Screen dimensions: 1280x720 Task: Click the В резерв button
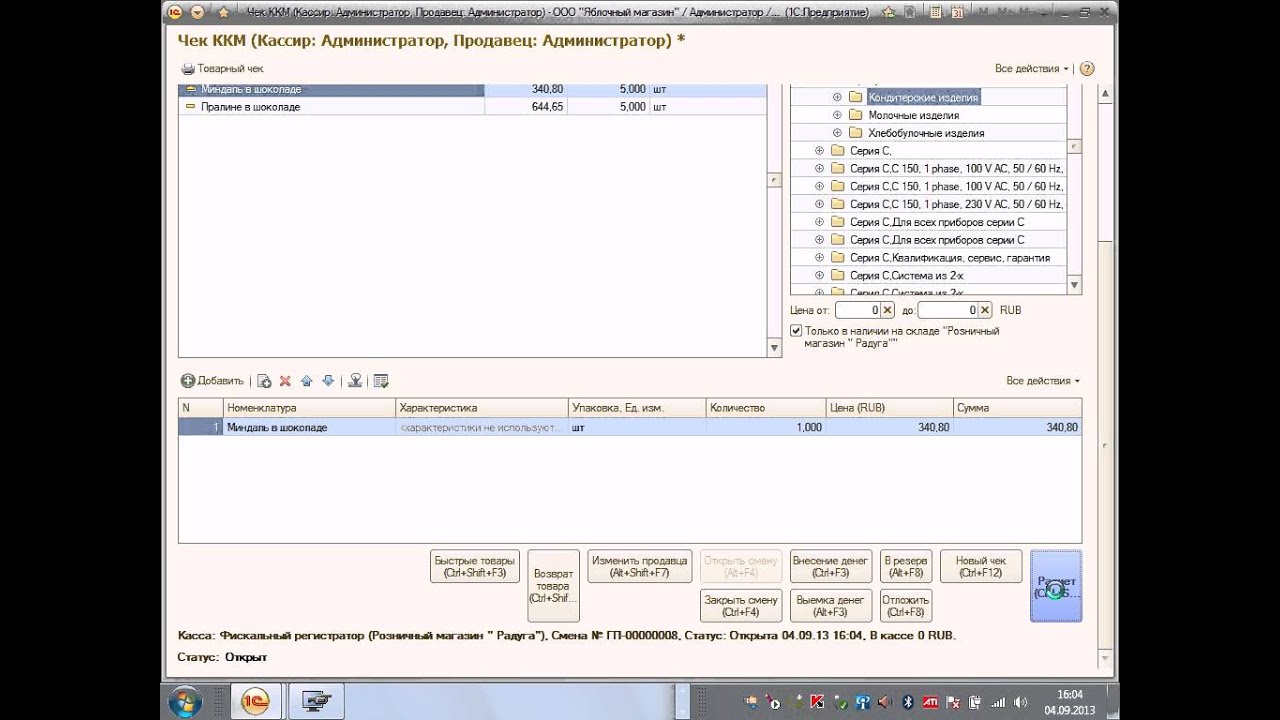click(x=906, y=567)
